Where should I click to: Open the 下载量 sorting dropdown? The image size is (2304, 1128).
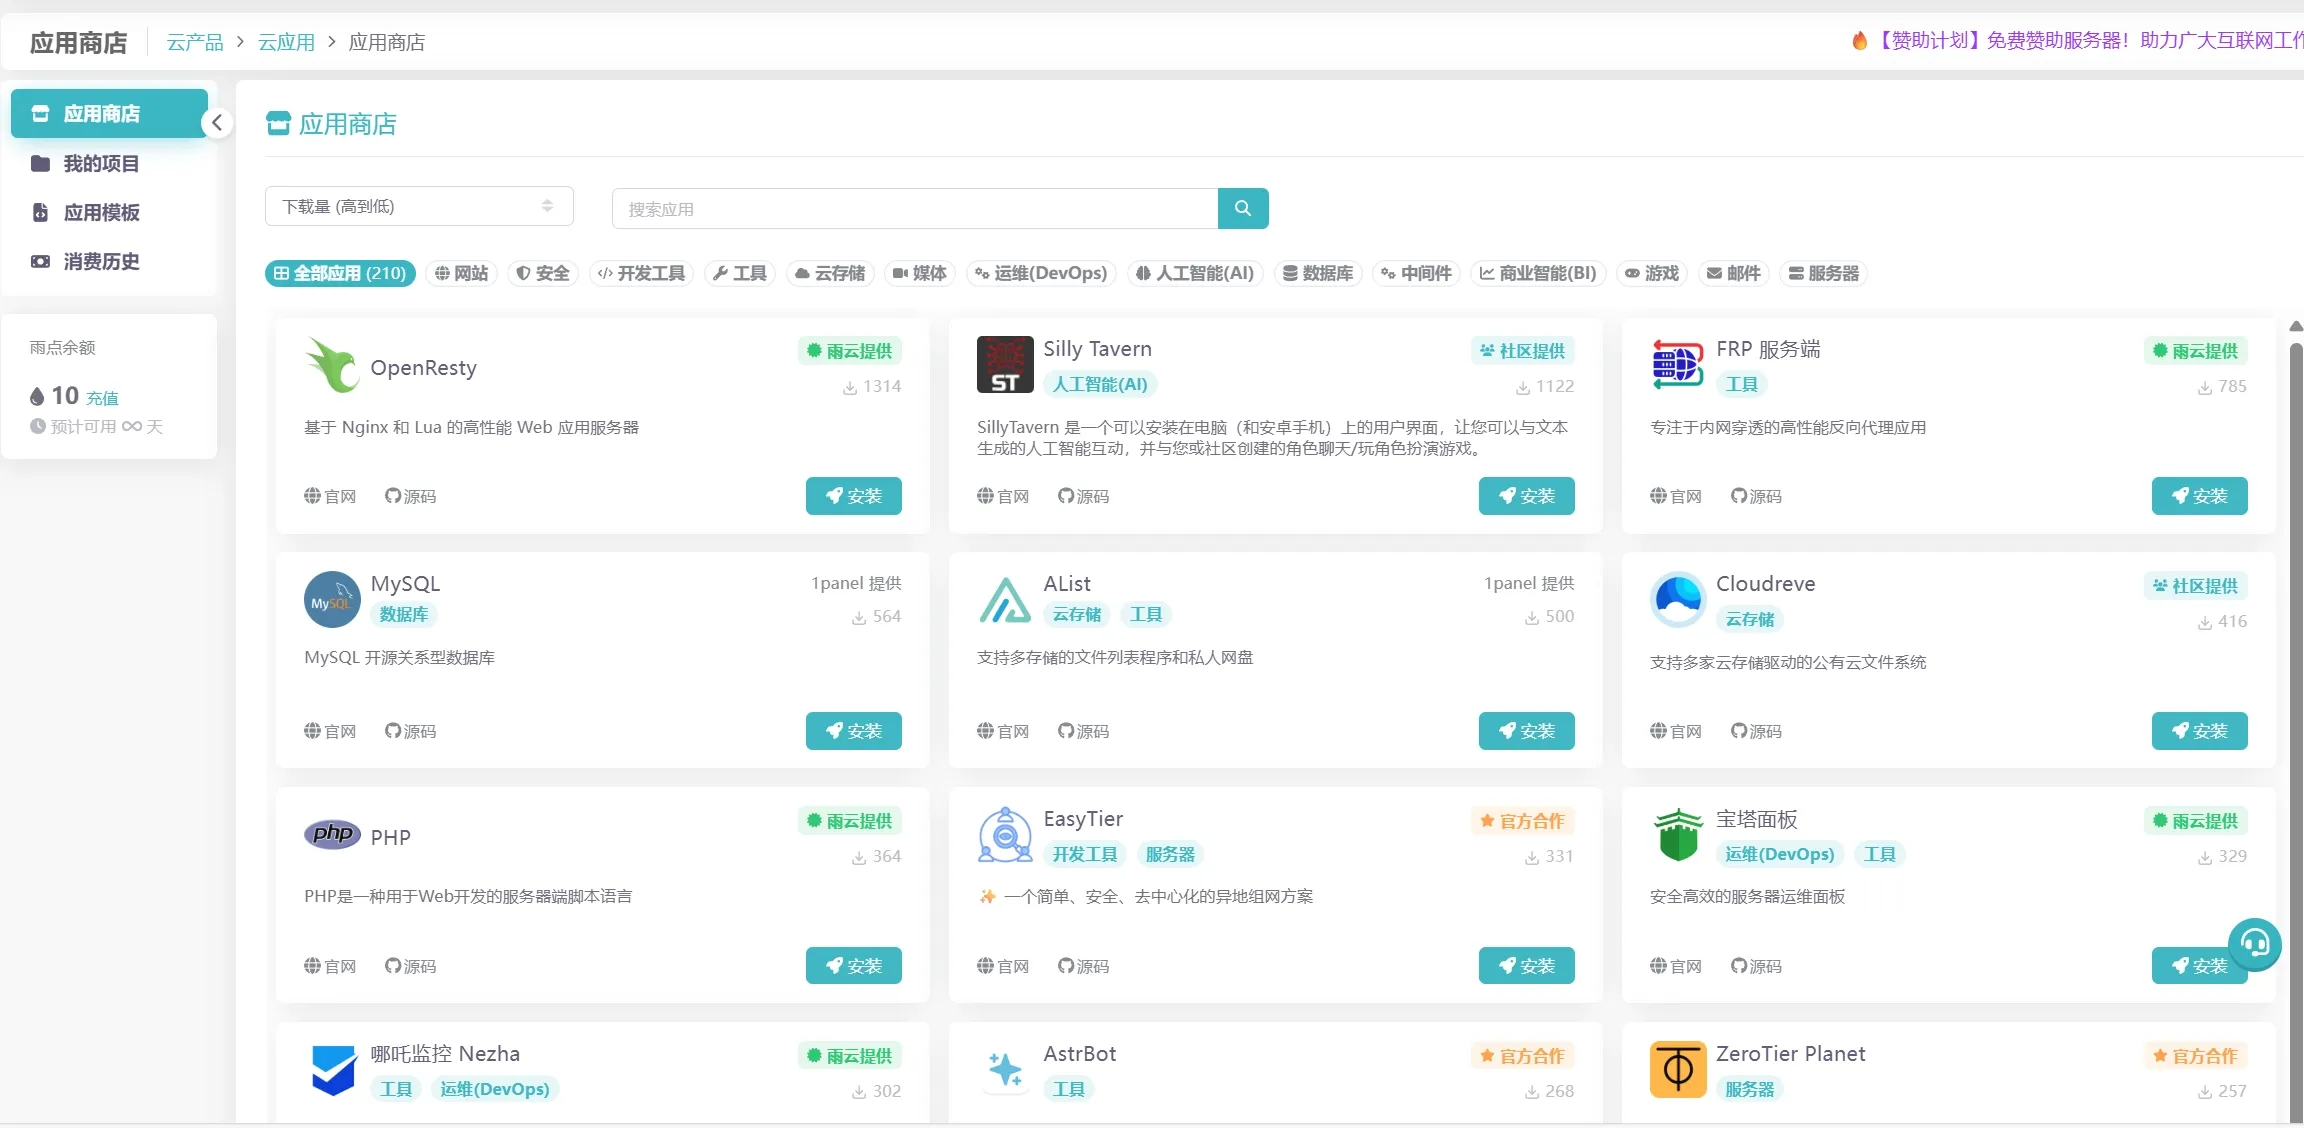coord(419,206)
